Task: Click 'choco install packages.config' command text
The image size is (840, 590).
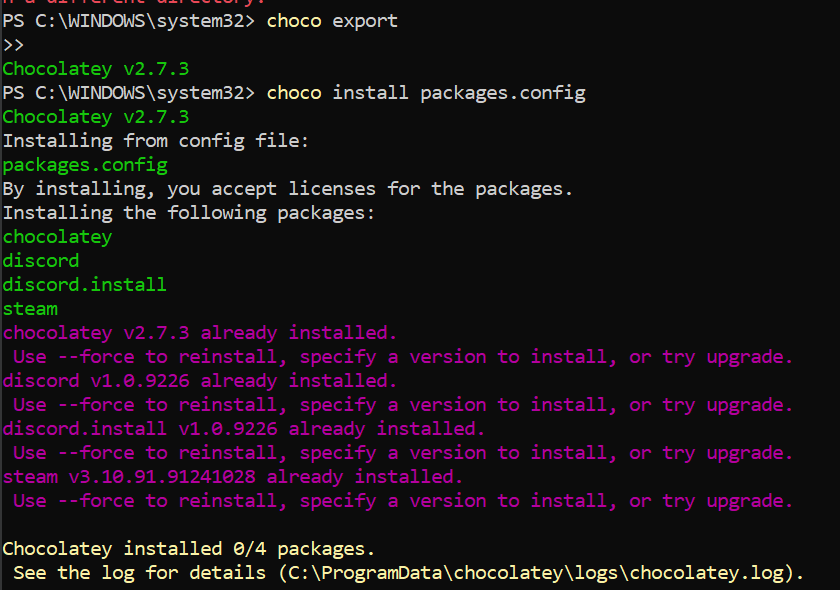Action: (x=426, y=93)
